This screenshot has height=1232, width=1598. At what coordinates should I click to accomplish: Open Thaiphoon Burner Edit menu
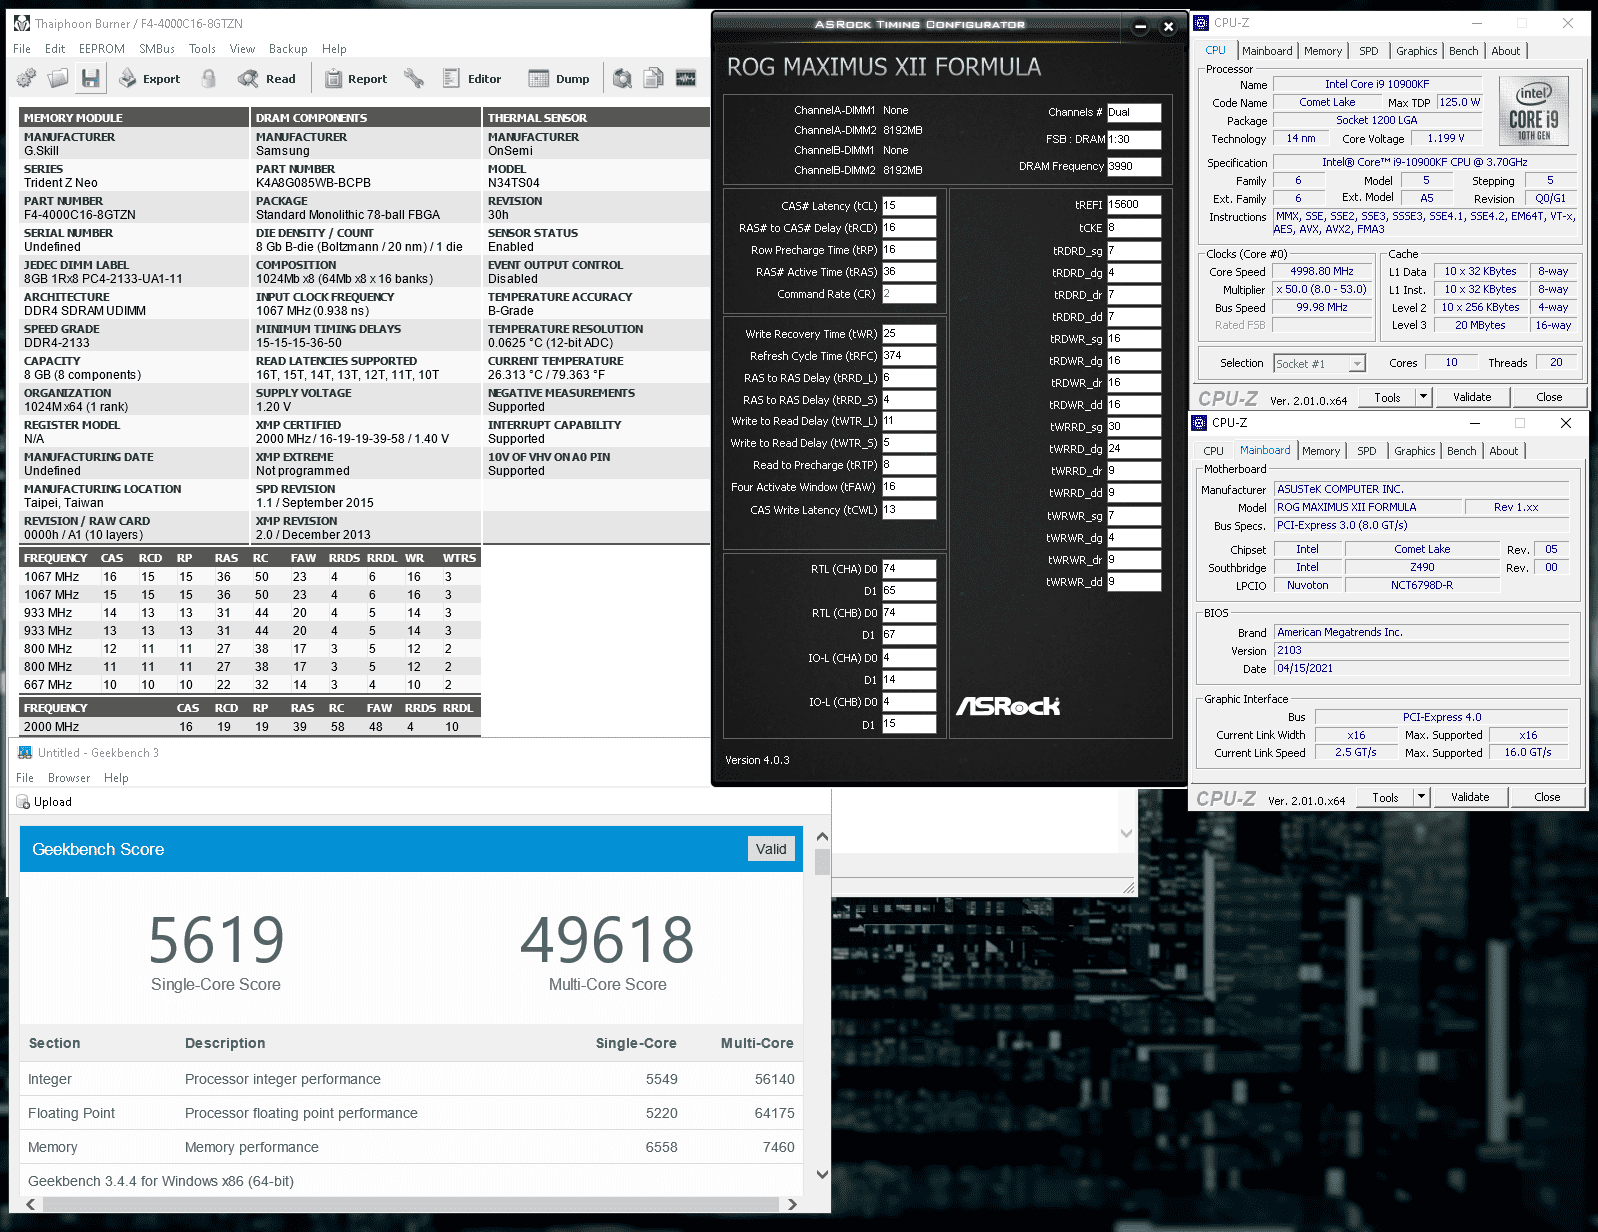pos(55,48)
